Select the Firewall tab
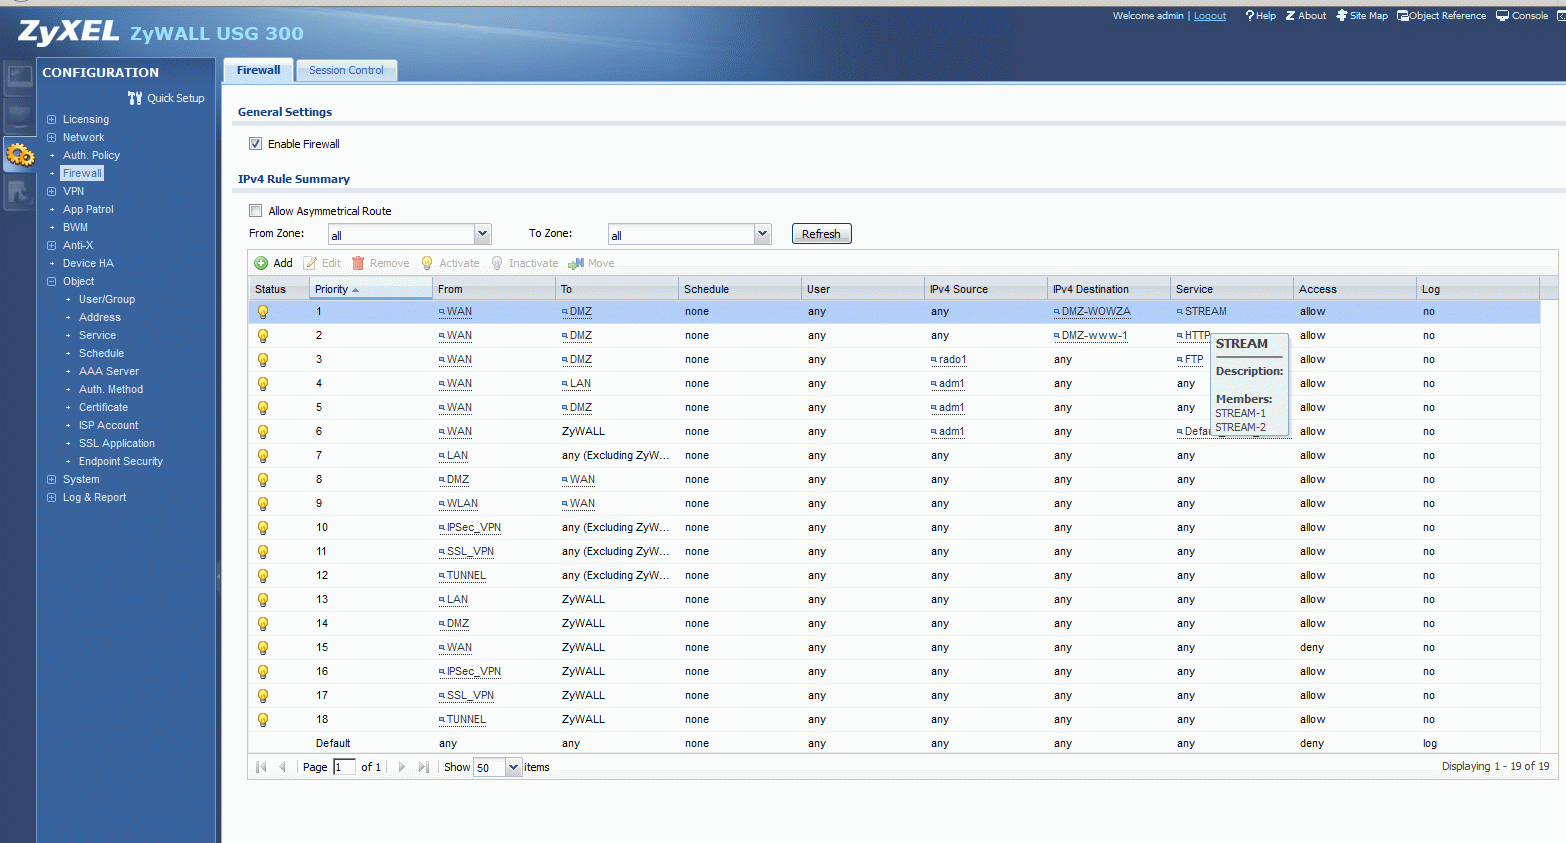This screenshot has height=843, width=1566. 258,70
